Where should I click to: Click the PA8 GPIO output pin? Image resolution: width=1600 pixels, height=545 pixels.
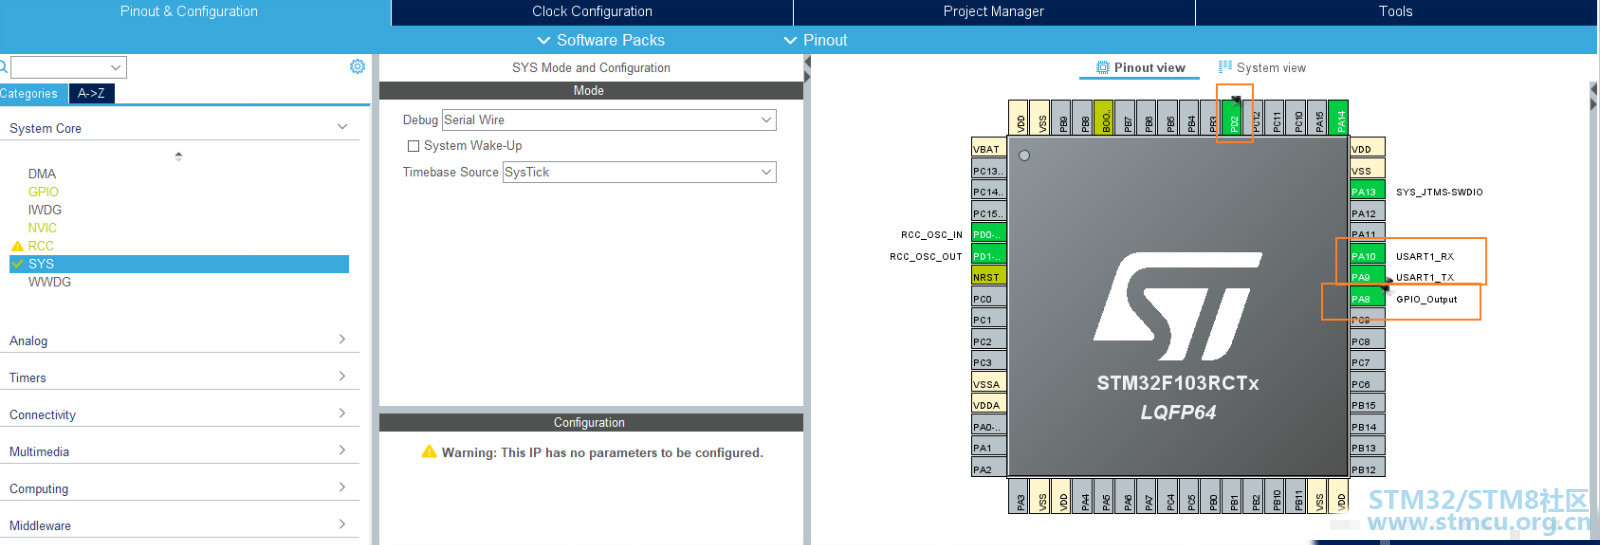pos(1367,299)
